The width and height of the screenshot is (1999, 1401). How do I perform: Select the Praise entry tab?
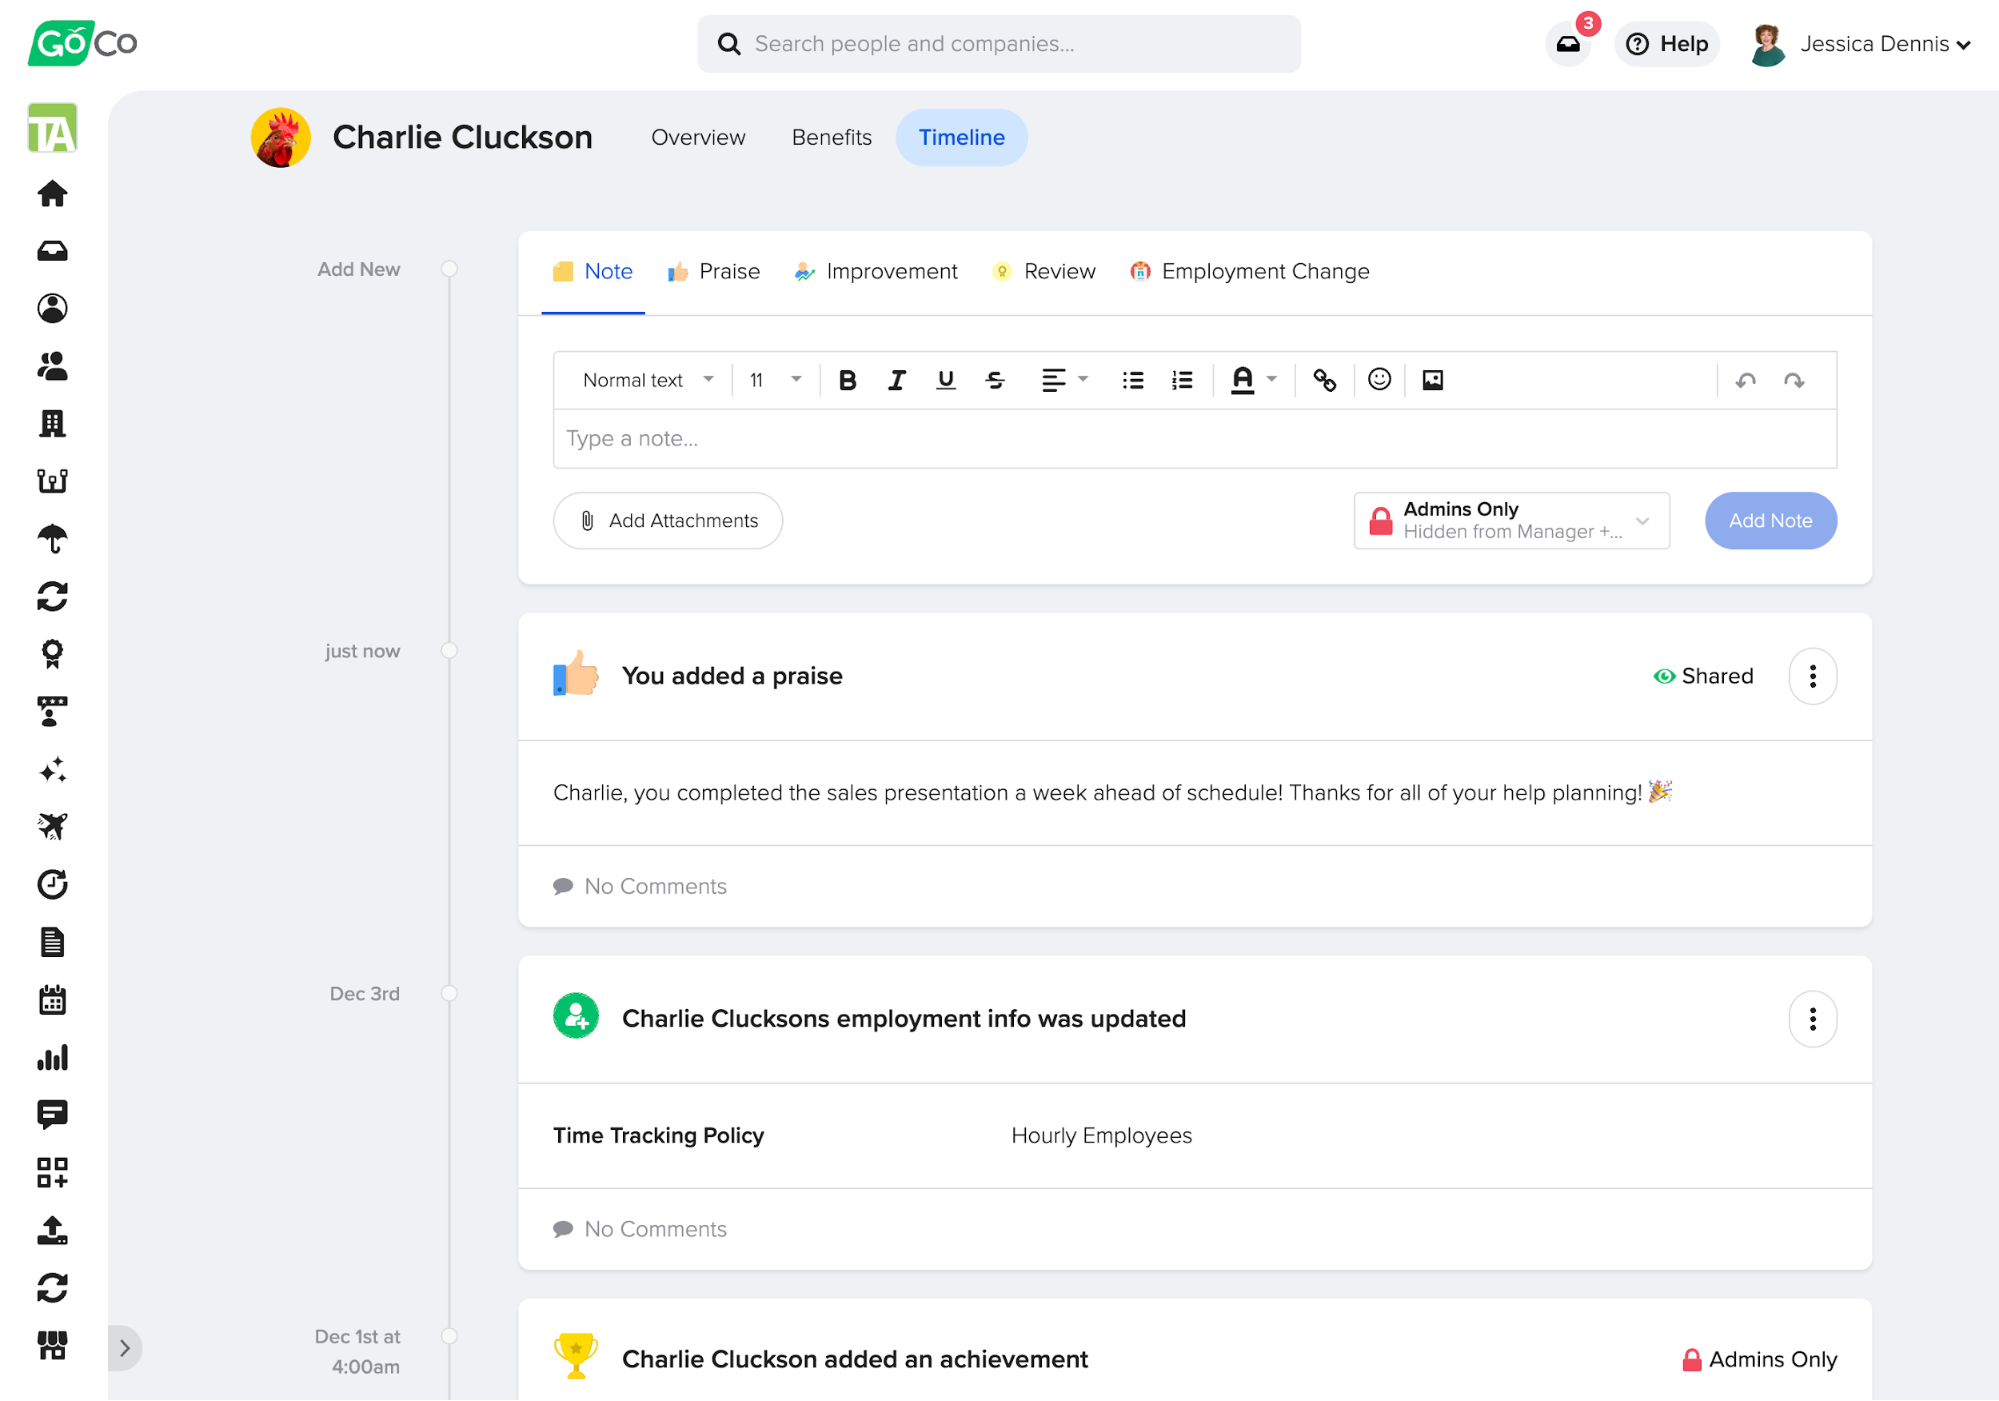714,272
